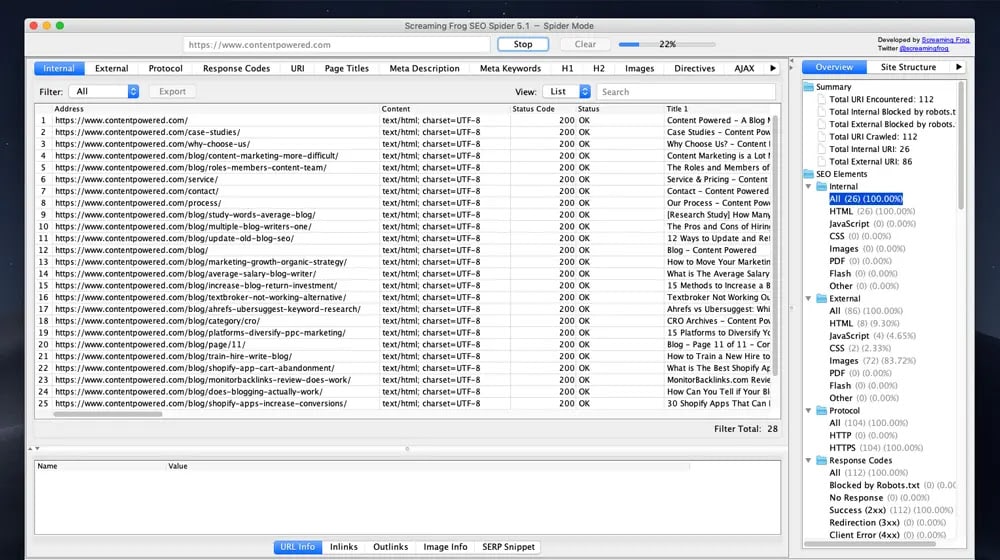Switch to the Page Titles tab
1000x560 pixels.
pos(346,69)
